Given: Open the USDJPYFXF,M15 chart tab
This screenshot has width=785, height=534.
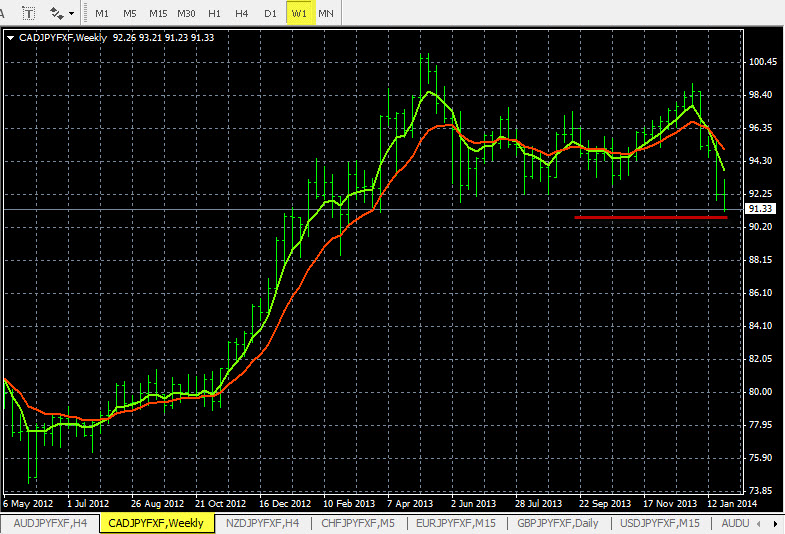Looking at the screenshot, I should 660,523.
